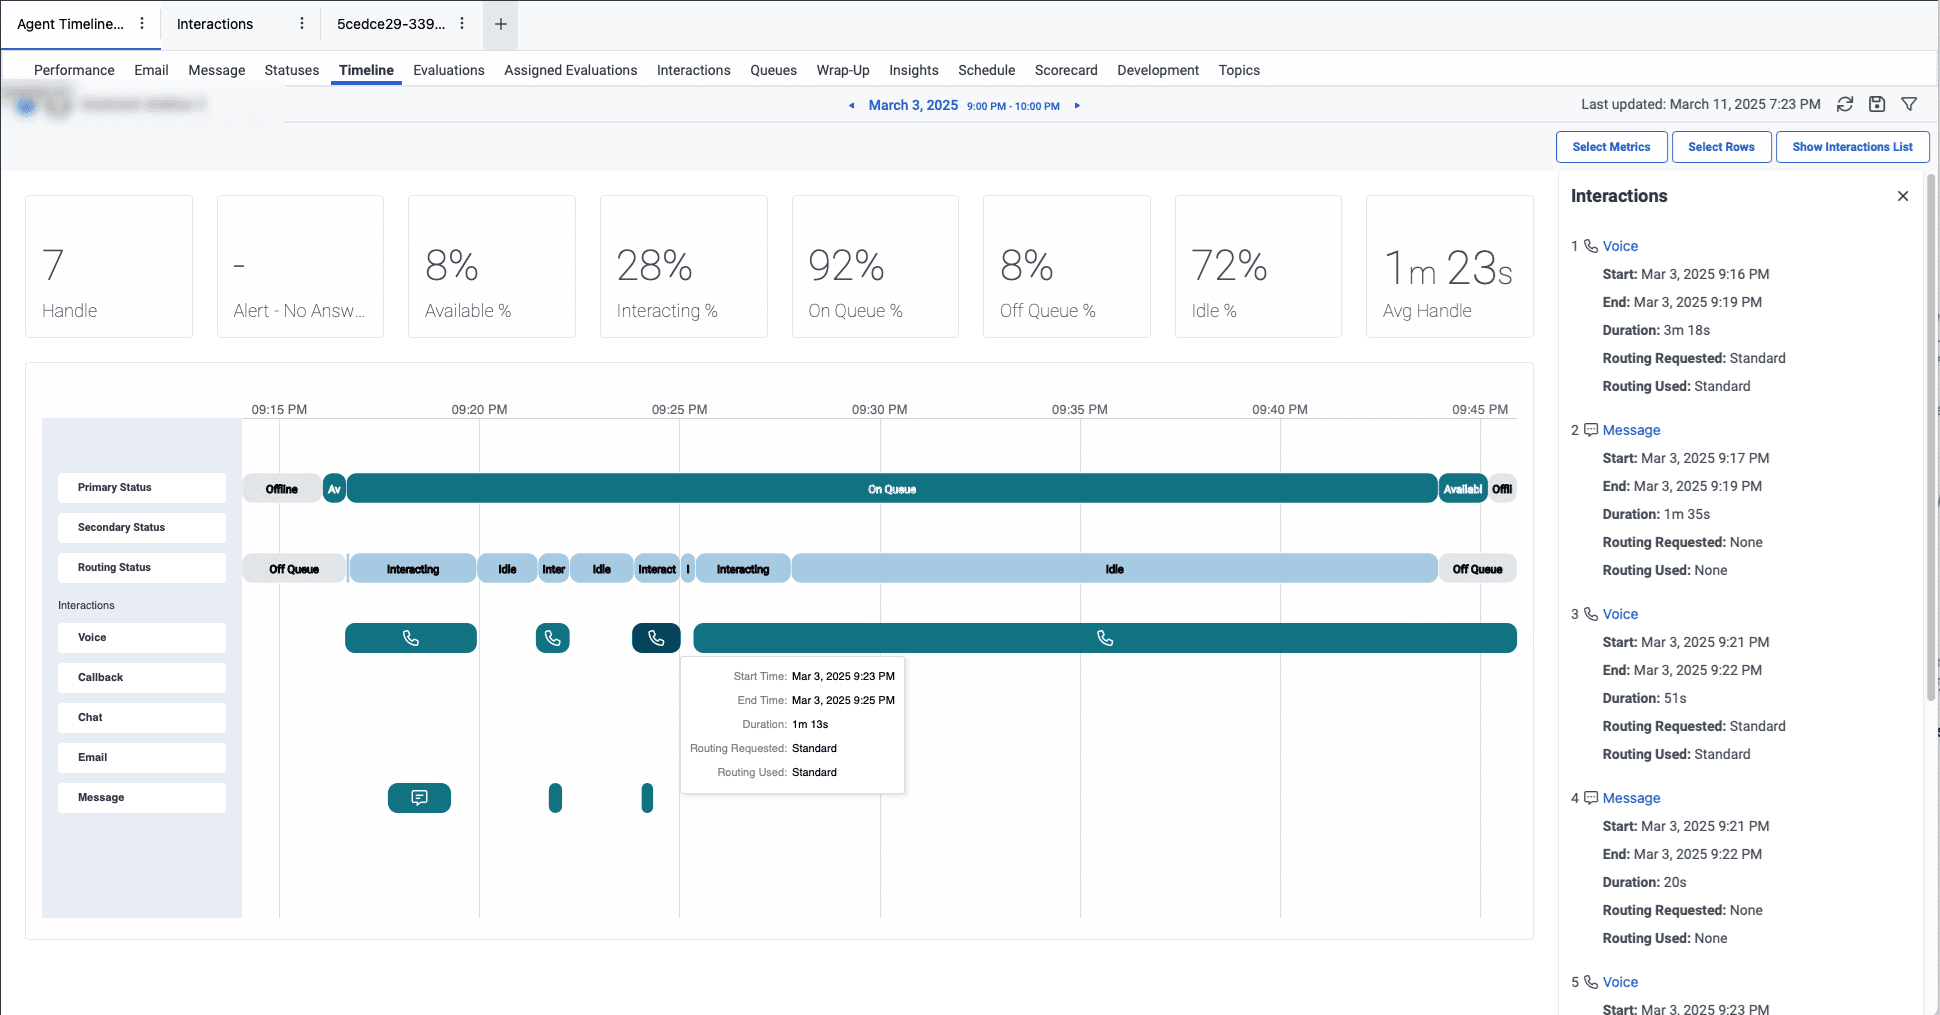1940x1015 pixels.
Task: Click the Select Metrics button
Action: 1611,147
